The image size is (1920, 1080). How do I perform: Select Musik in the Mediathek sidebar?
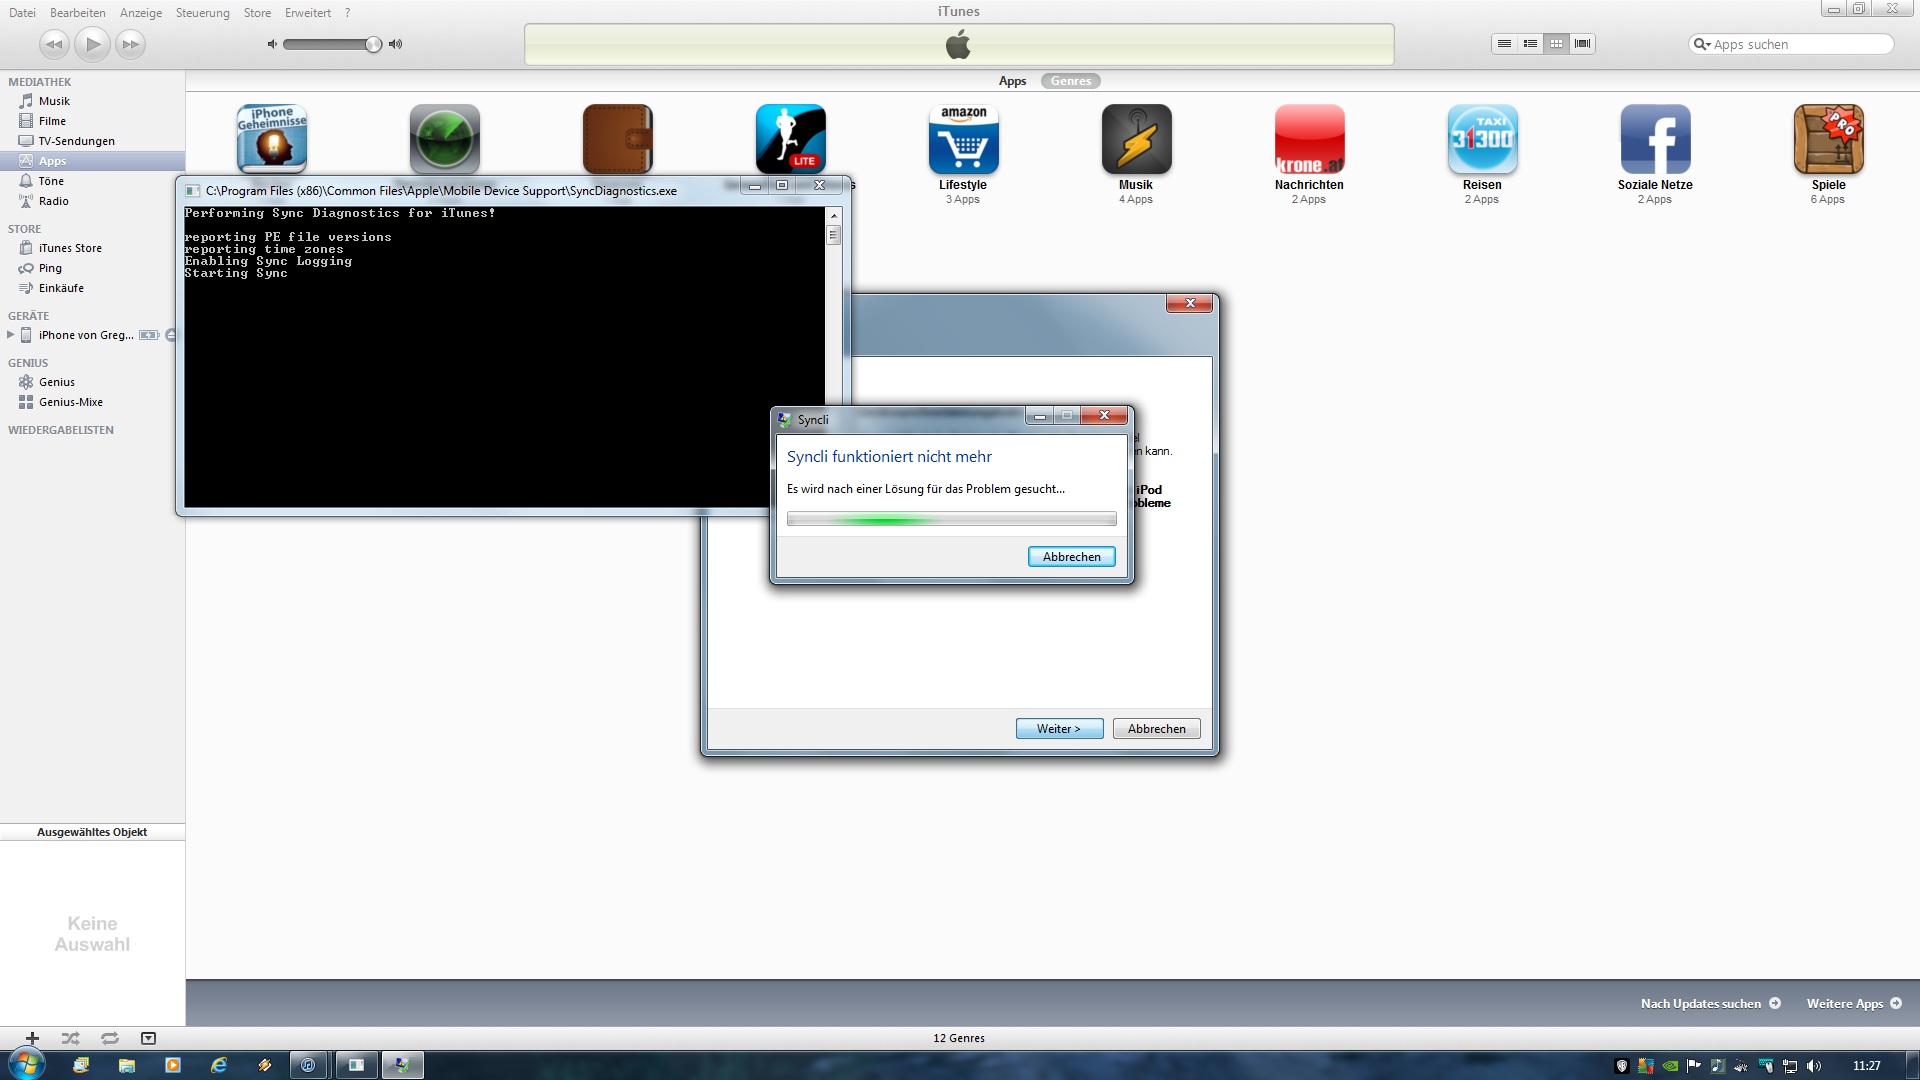coord(92,101)
